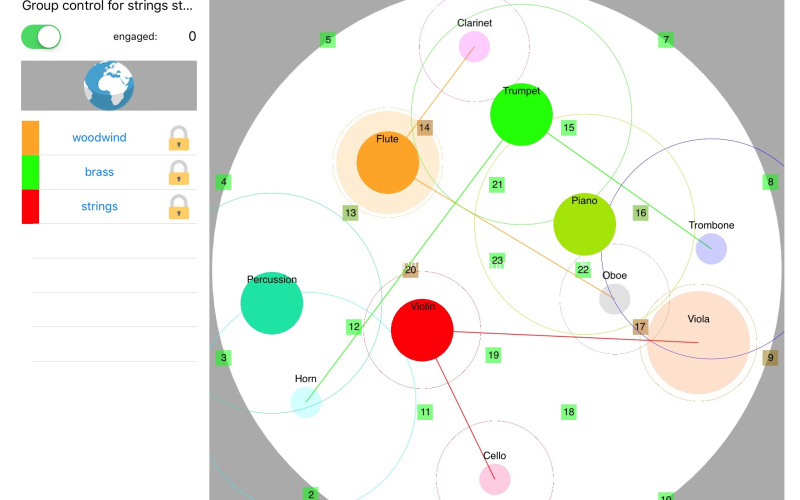Click speaker marker 18
Viewport: 800px width, 500px height.
pos(569,412)
